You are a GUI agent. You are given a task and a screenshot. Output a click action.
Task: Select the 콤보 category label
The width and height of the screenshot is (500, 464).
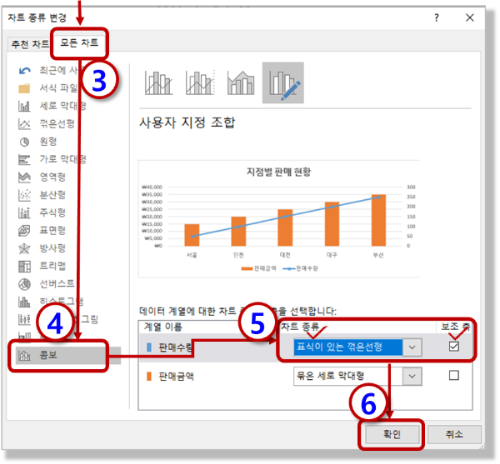coord(48,355)
